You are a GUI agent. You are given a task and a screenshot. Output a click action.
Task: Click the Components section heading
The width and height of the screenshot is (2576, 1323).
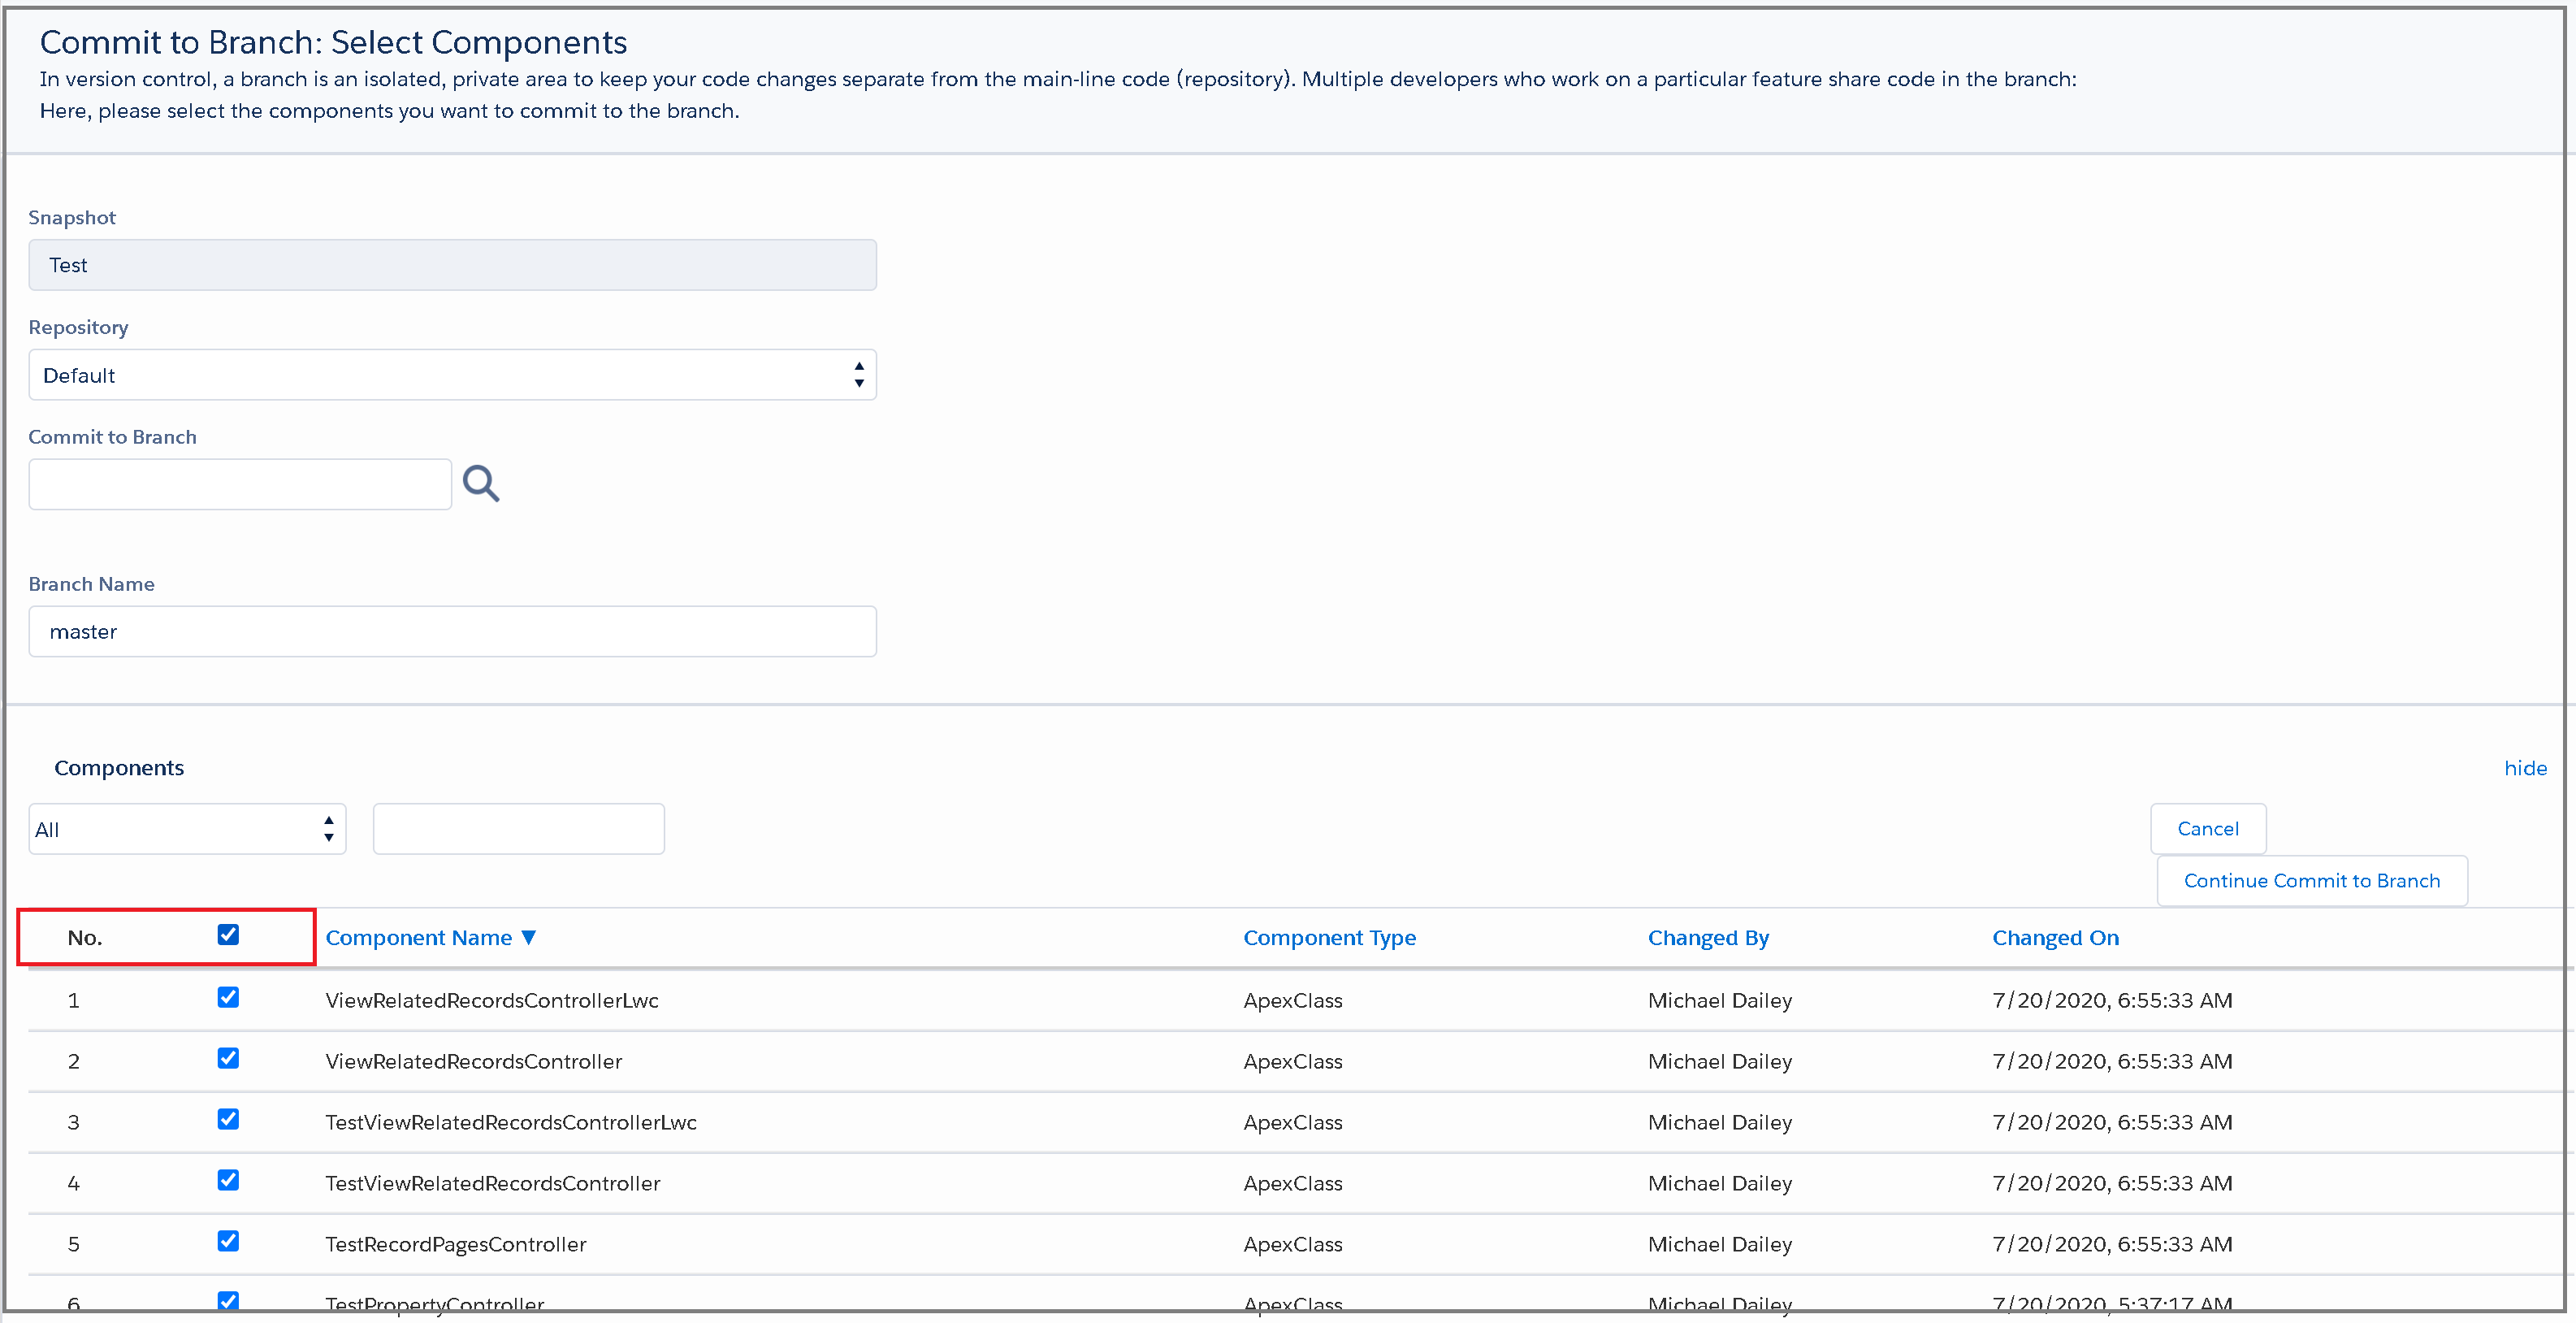tap(119, 768)
